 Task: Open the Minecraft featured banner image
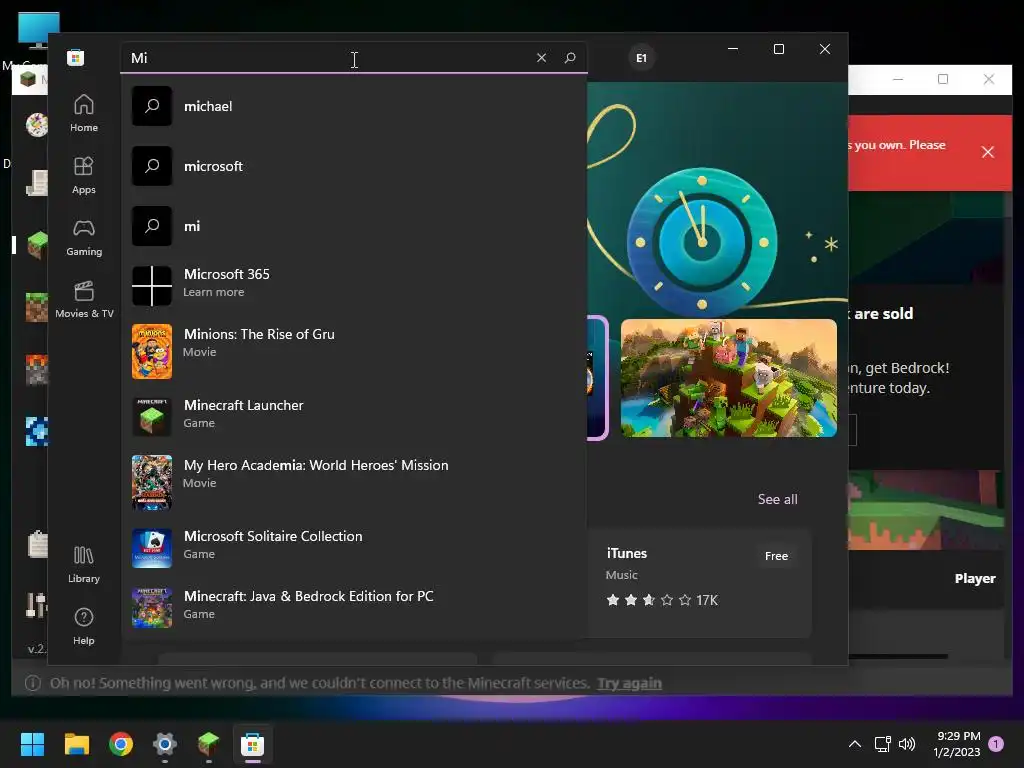pyautogui.click(x=728, y=378)
